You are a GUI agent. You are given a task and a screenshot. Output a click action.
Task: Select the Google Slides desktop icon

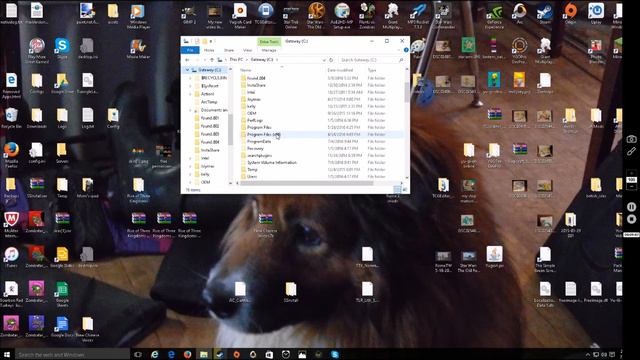(x=62, y=257)
